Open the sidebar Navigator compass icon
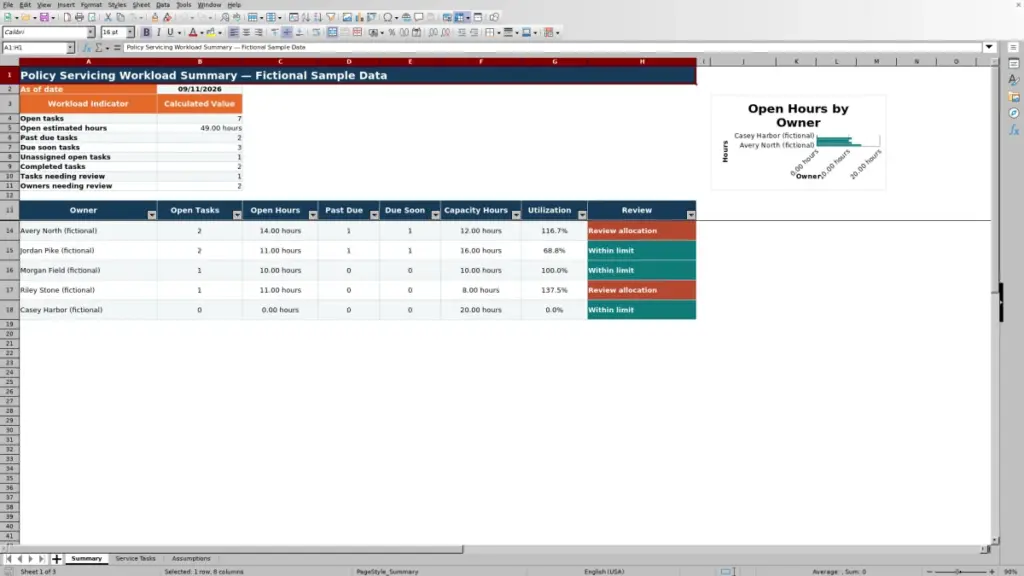The width and height of the screenshot is (1024, 576). point(1014,113)
